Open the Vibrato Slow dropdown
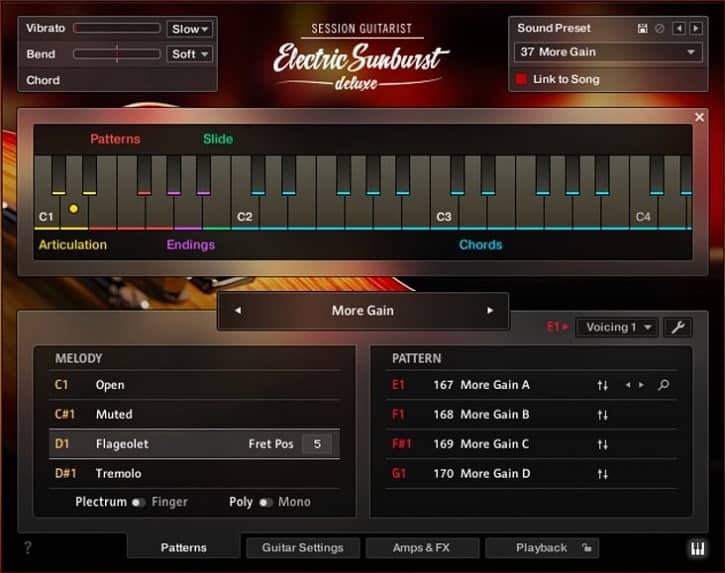This screenshot has height=573, width=725. tap(190, 29)
